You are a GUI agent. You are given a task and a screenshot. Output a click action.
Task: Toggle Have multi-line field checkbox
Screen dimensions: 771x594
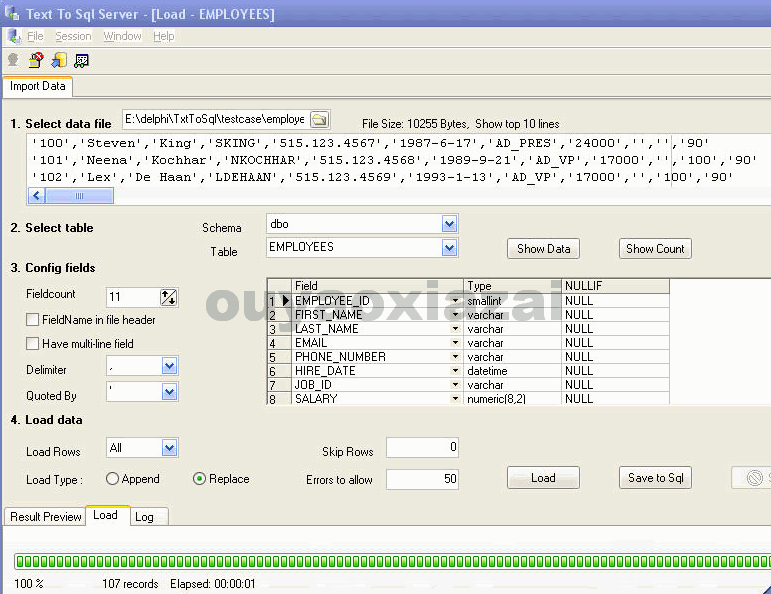click(32, 343)
